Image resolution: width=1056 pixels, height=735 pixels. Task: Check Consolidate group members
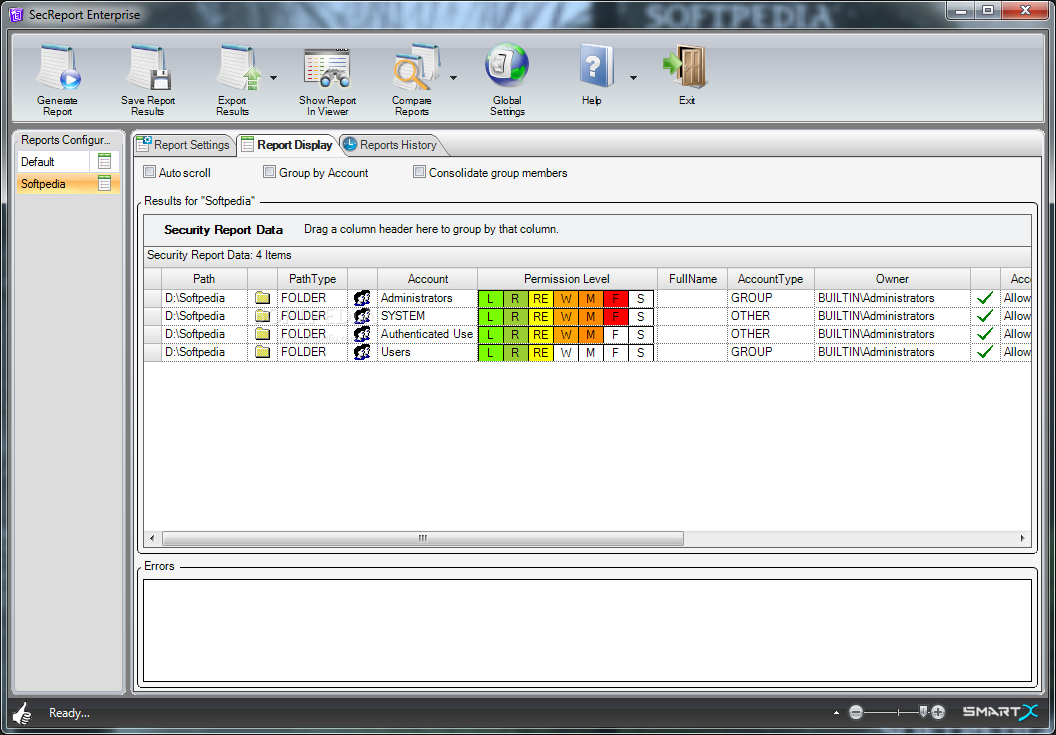(x=419, y=172)
